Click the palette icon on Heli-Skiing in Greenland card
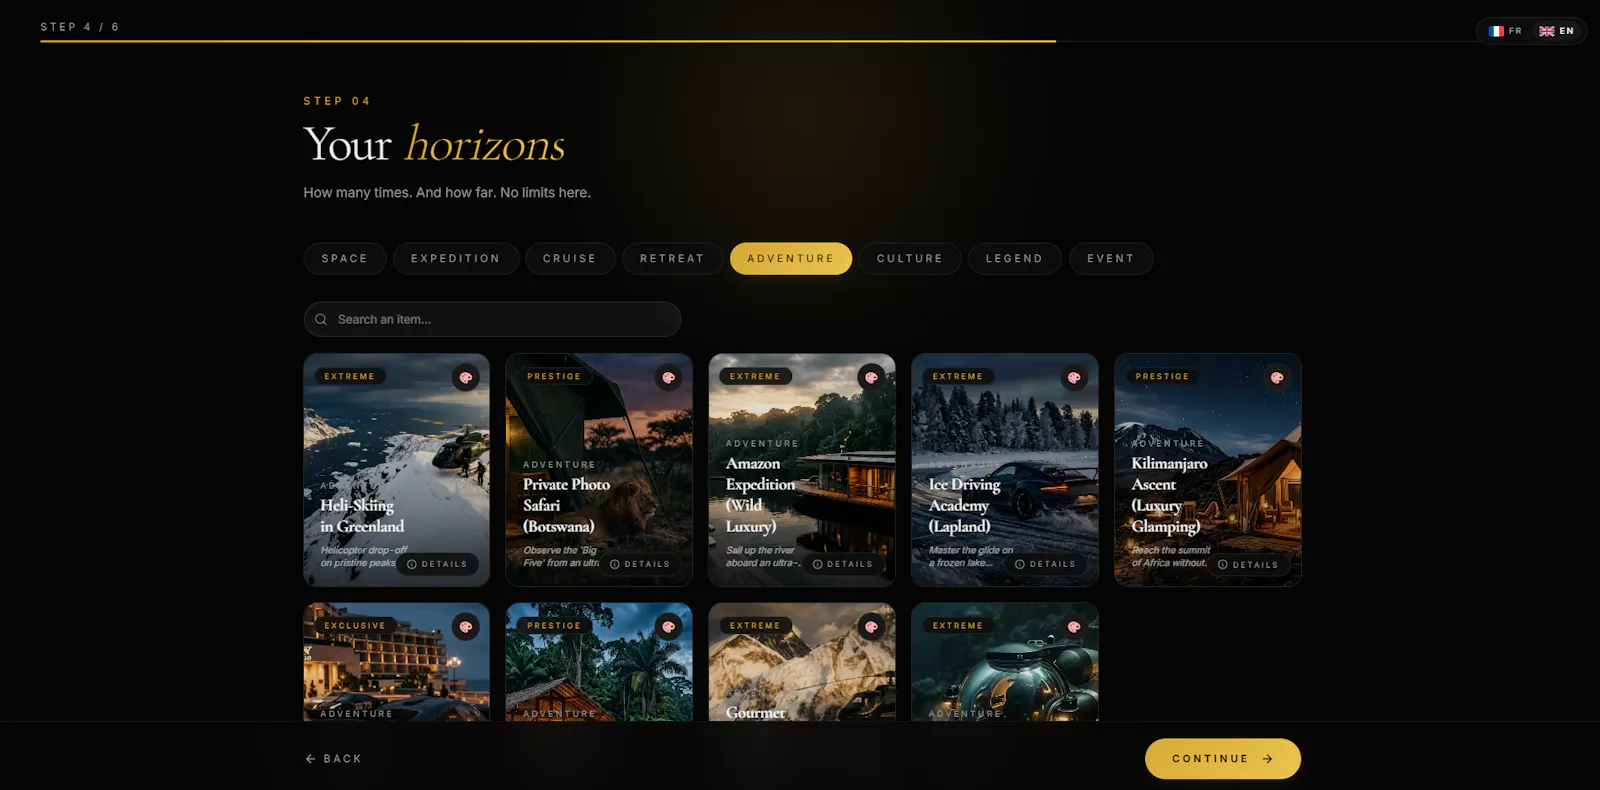This screenshot has height=790, width=1600. (x=465, y=378)
